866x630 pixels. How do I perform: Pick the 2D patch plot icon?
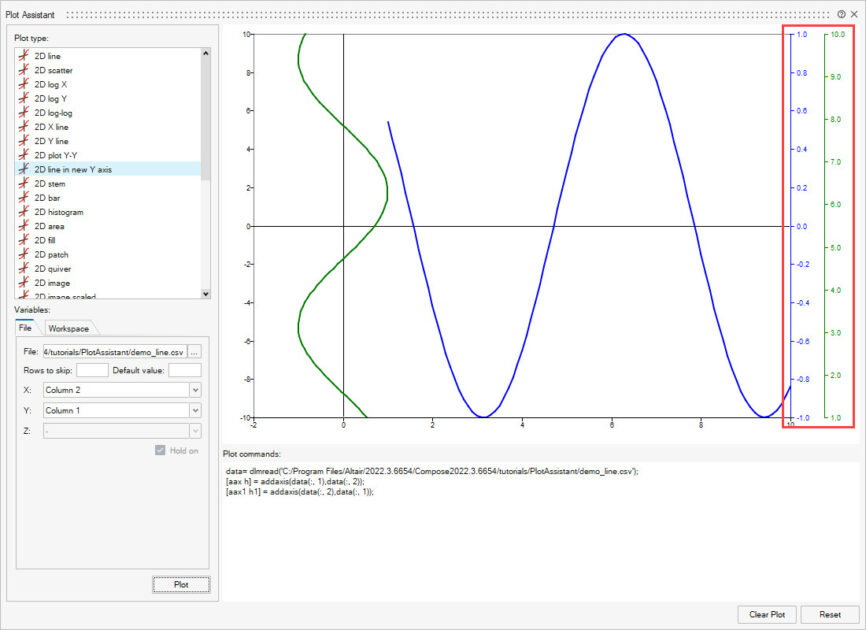point(24,255)
